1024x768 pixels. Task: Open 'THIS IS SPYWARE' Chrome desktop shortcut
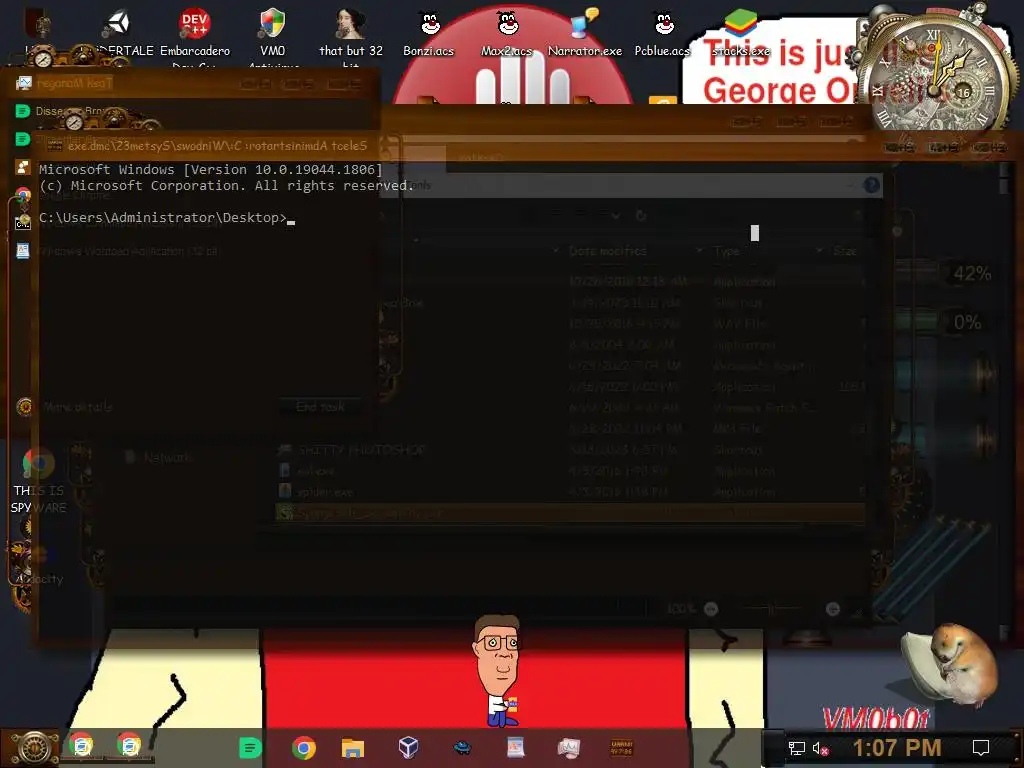[38, 481]
